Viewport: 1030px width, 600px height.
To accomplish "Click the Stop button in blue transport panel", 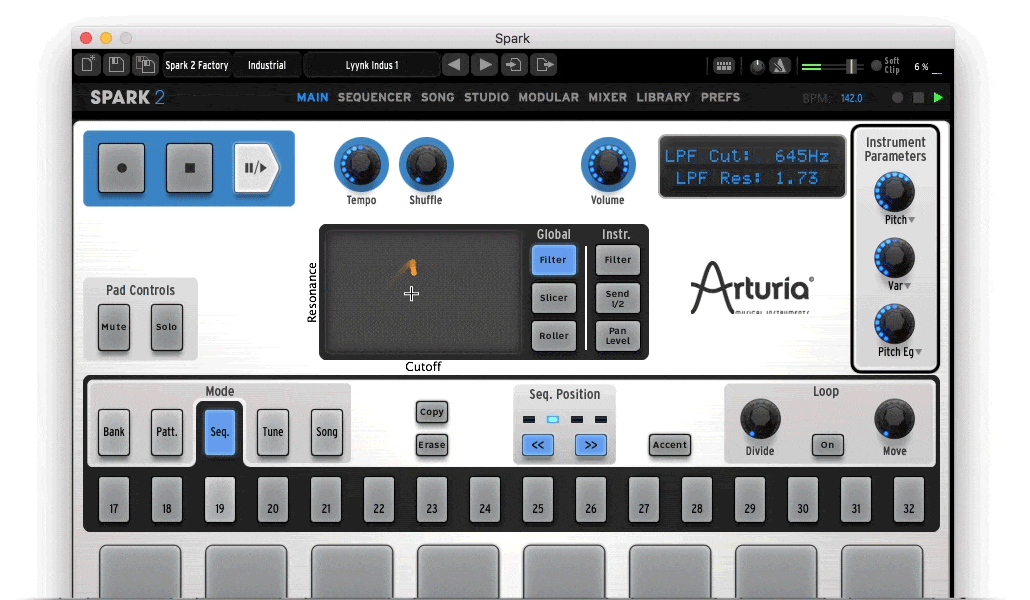I will pyautogui.click(x=189, y=168).
